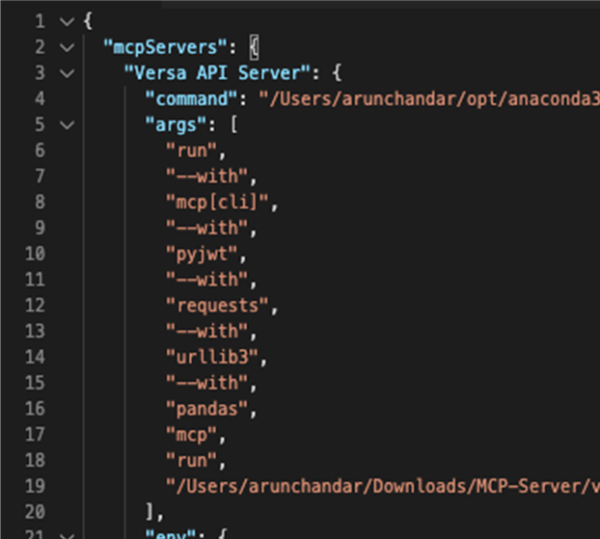Select line number 16 in the gutter
This screenshot has width=600, height=539.
(x=36, y=410)
